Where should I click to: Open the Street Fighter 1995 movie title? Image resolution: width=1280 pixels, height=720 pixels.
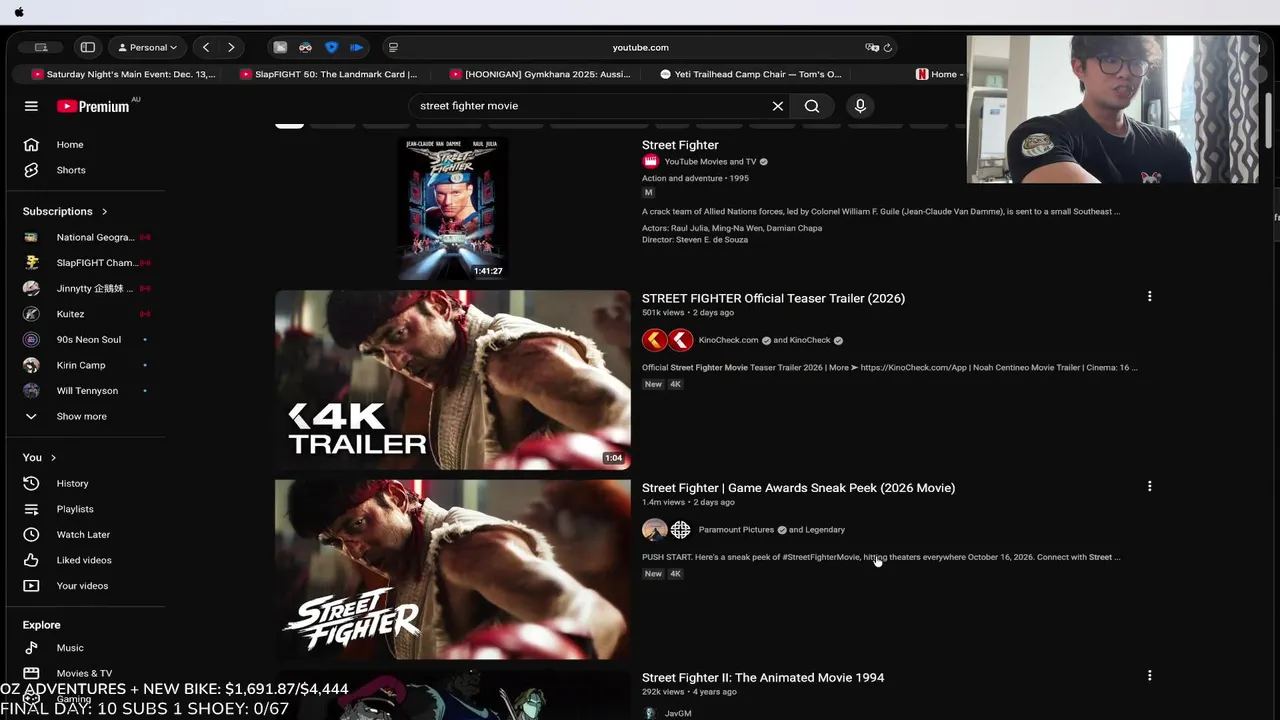(680, 145)
